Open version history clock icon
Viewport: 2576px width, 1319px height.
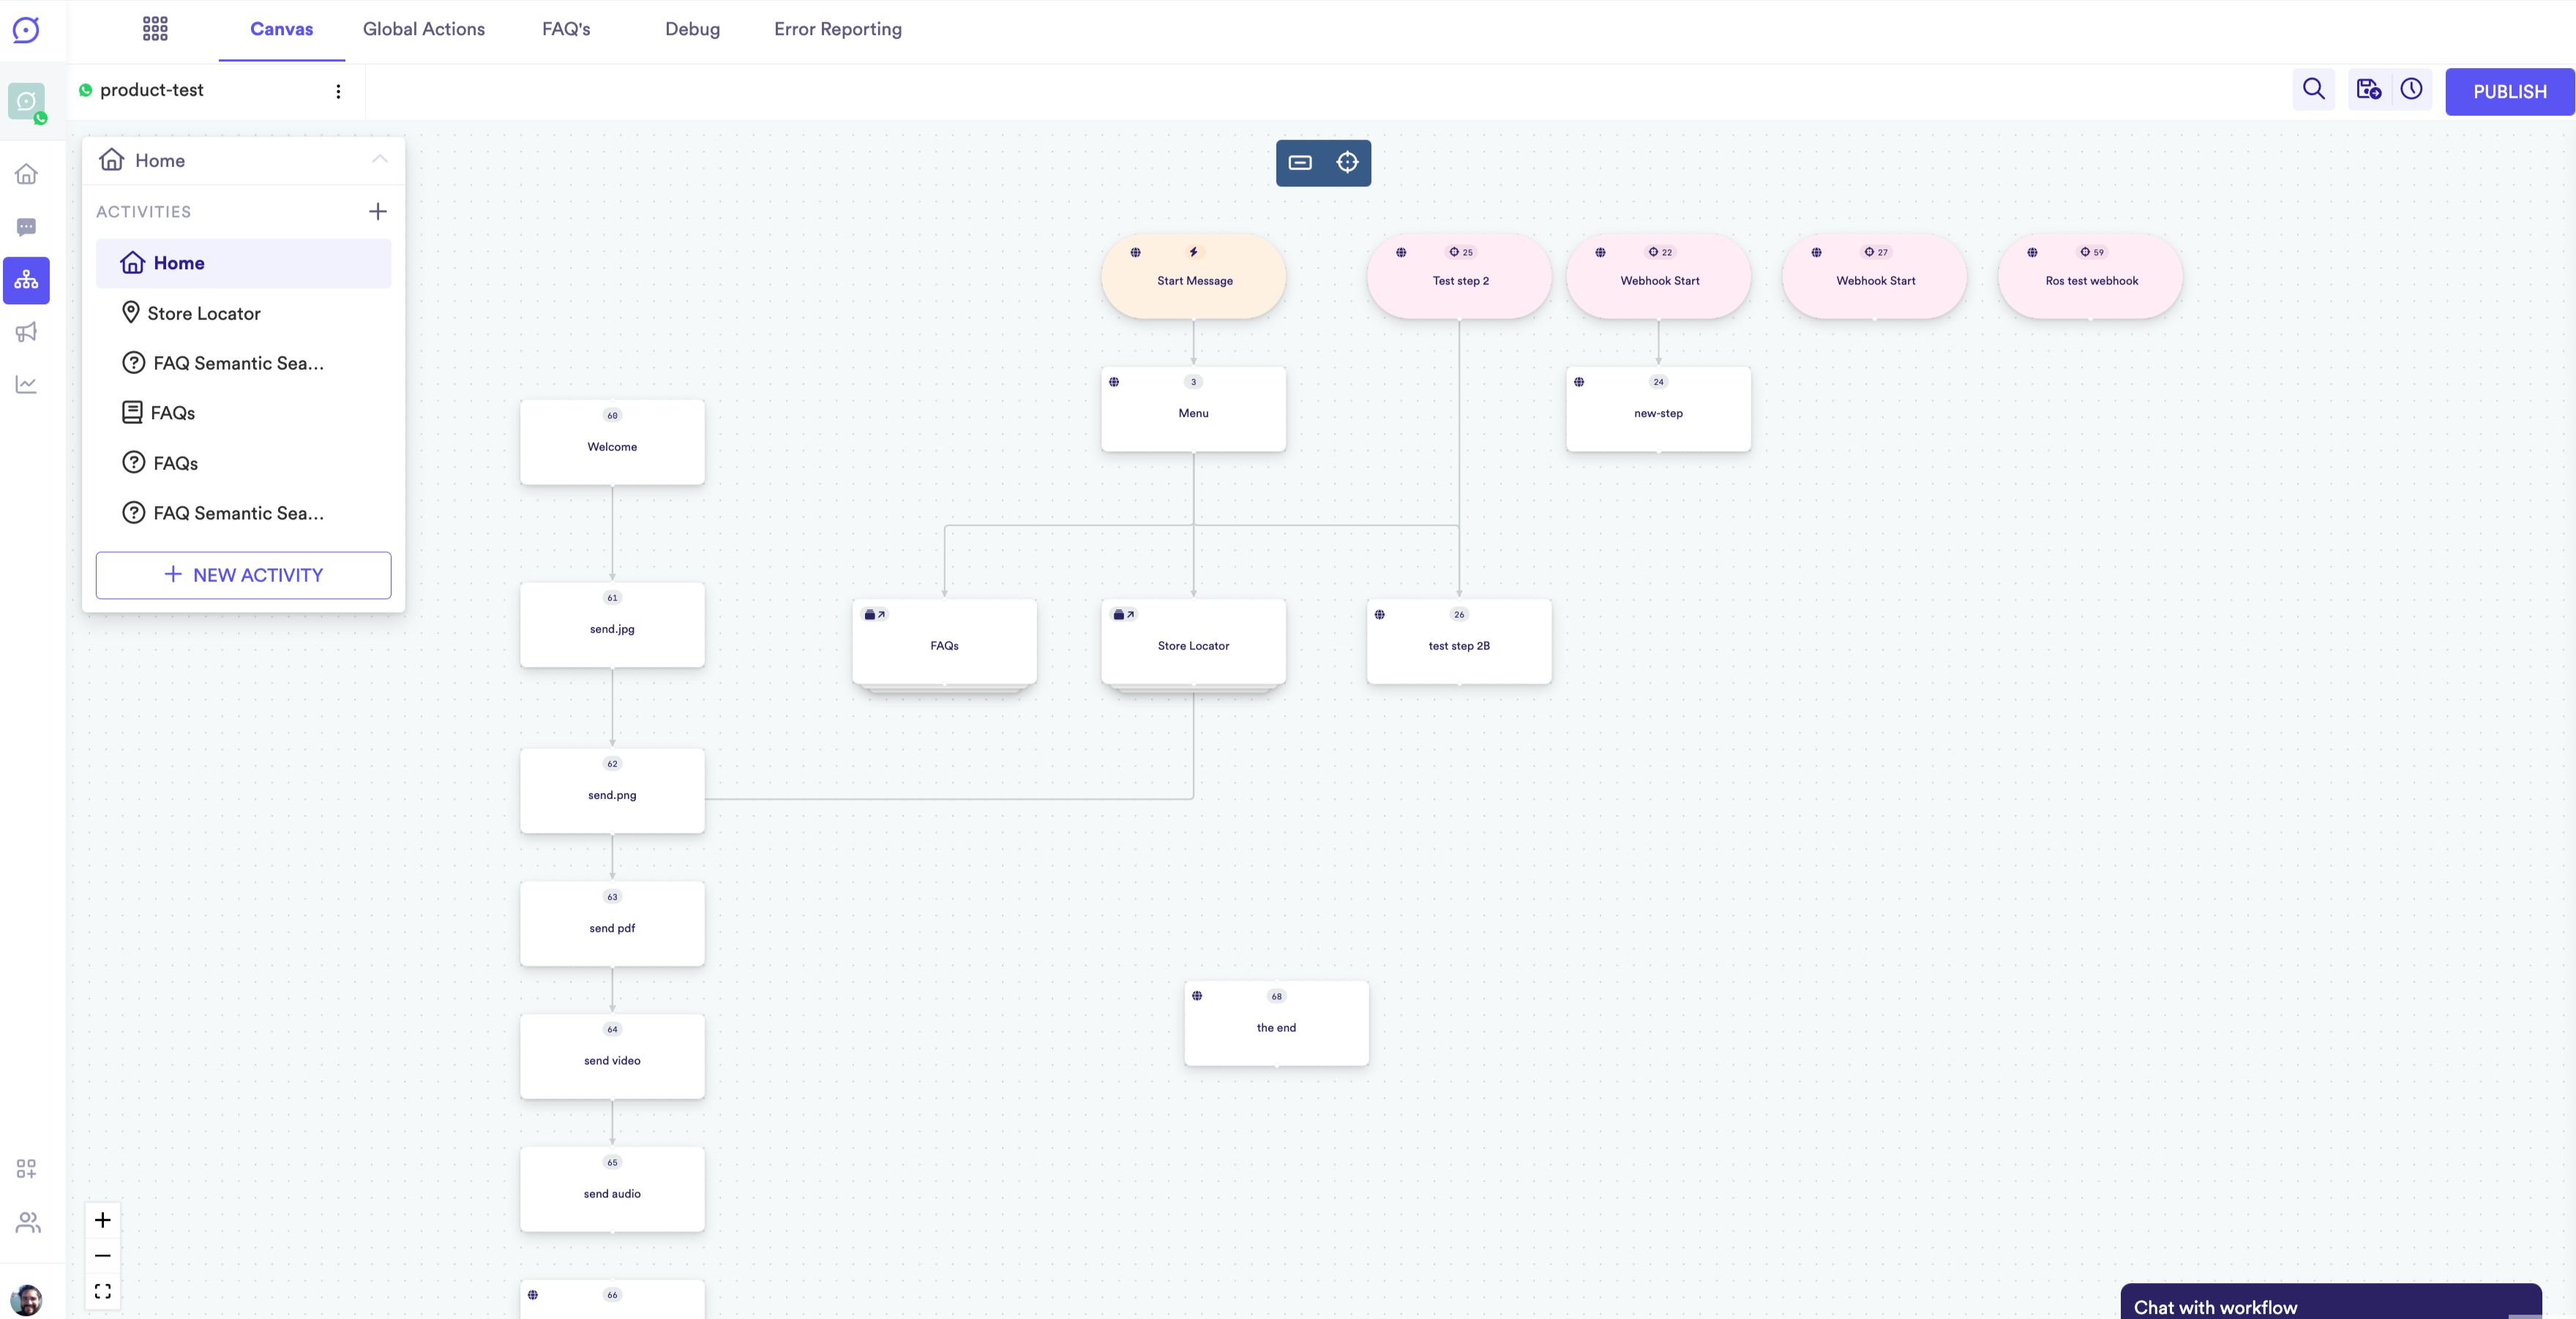2411,90
